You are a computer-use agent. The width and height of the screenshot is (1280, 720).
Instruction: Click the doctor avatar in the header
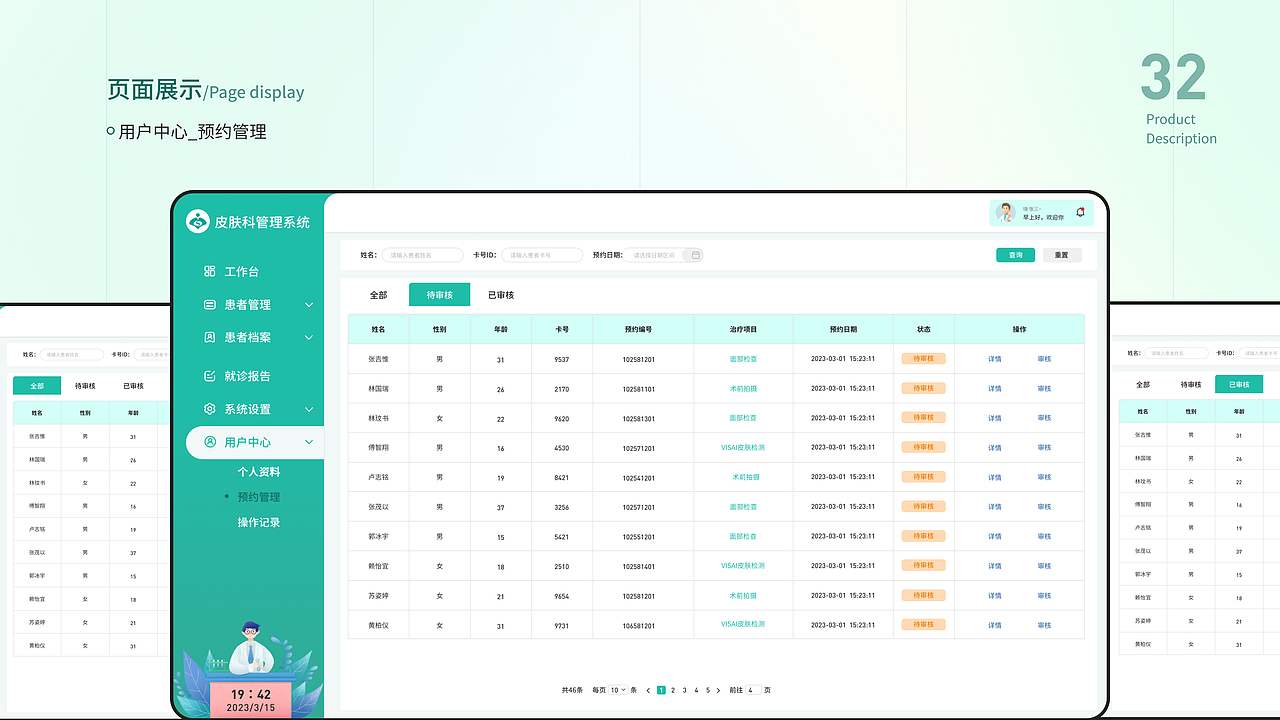tap(1006, 212)
